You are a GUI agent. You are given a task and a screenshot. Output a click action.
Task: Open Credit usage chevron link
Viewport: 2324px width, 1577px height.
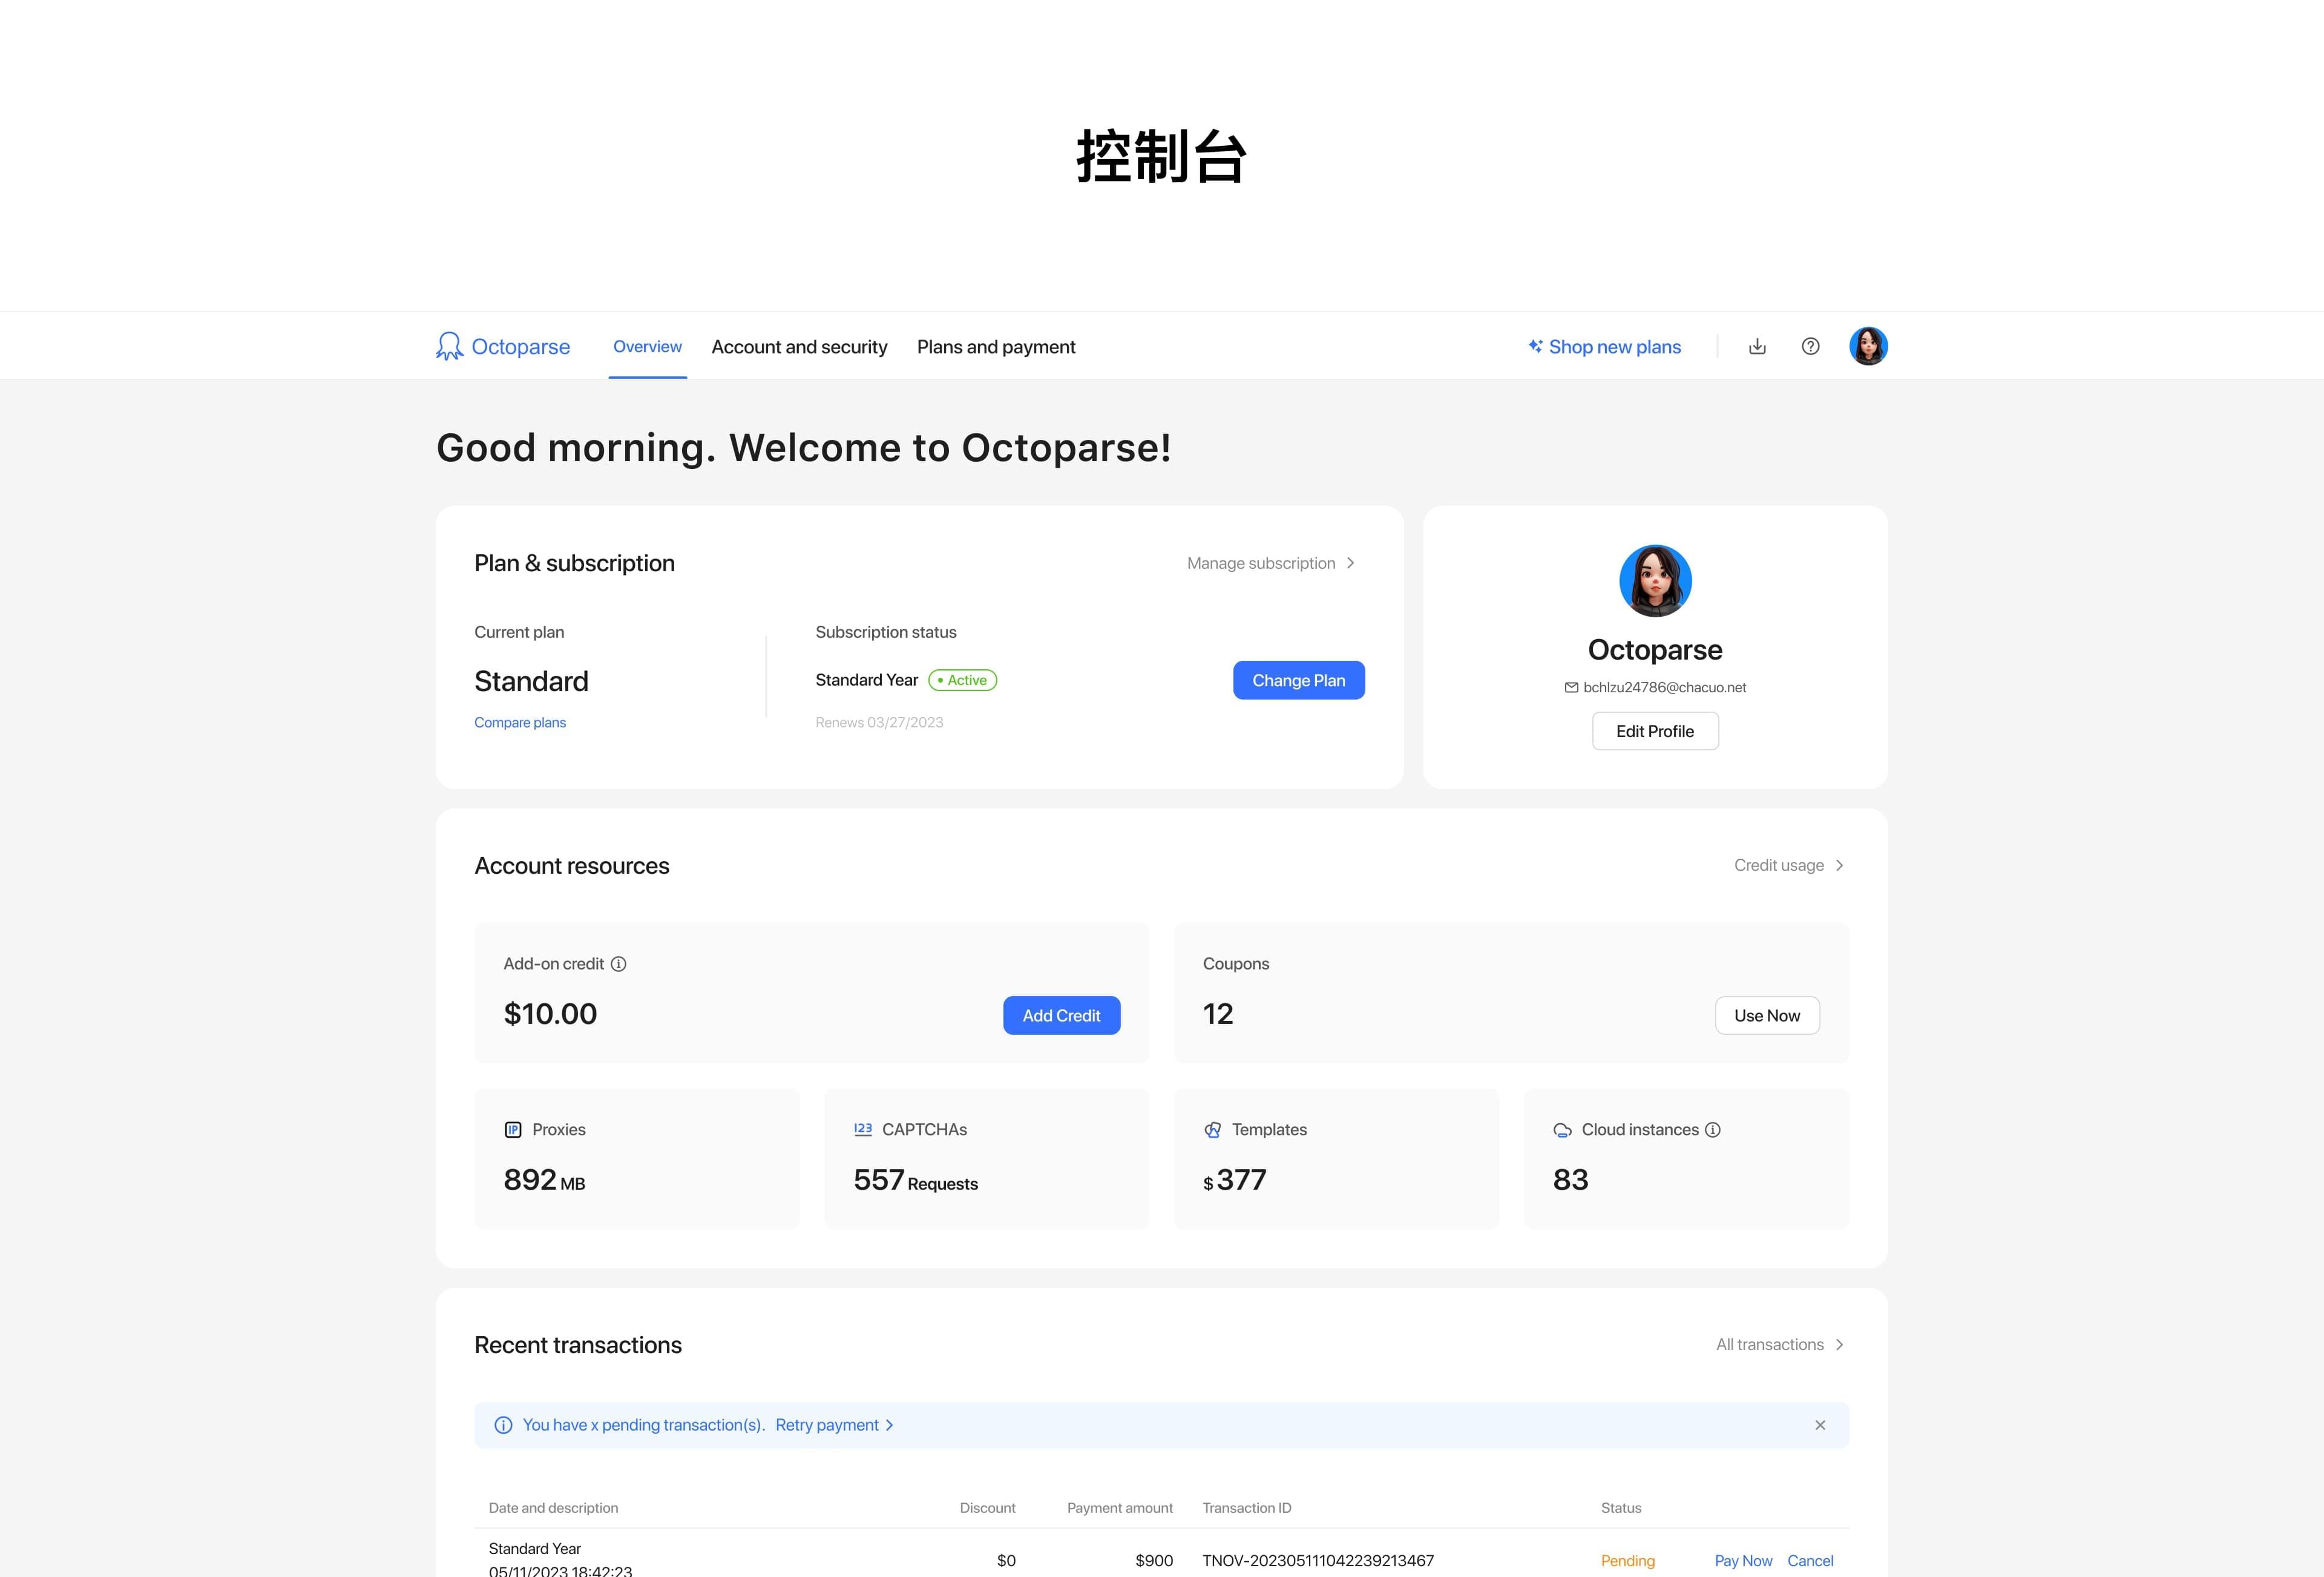click(1789, 865)
